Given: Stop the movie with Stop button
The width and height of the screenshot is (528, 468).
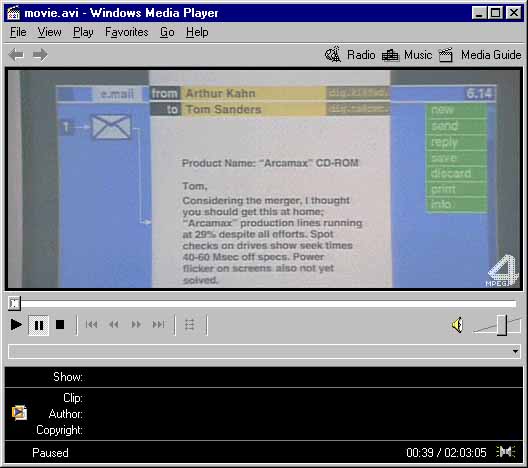Looking at the screenshot, I should (x=60, y=325).
